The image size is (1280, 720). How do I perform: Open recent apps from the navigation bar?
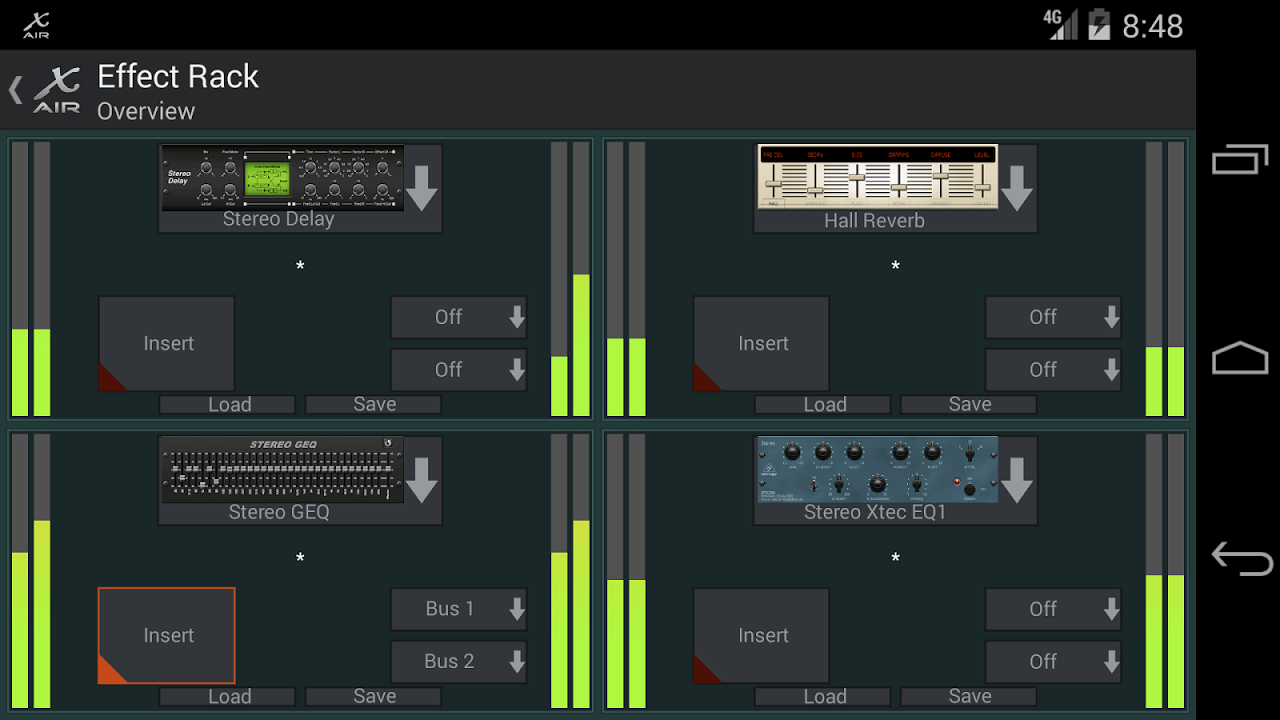[1239, 158]
